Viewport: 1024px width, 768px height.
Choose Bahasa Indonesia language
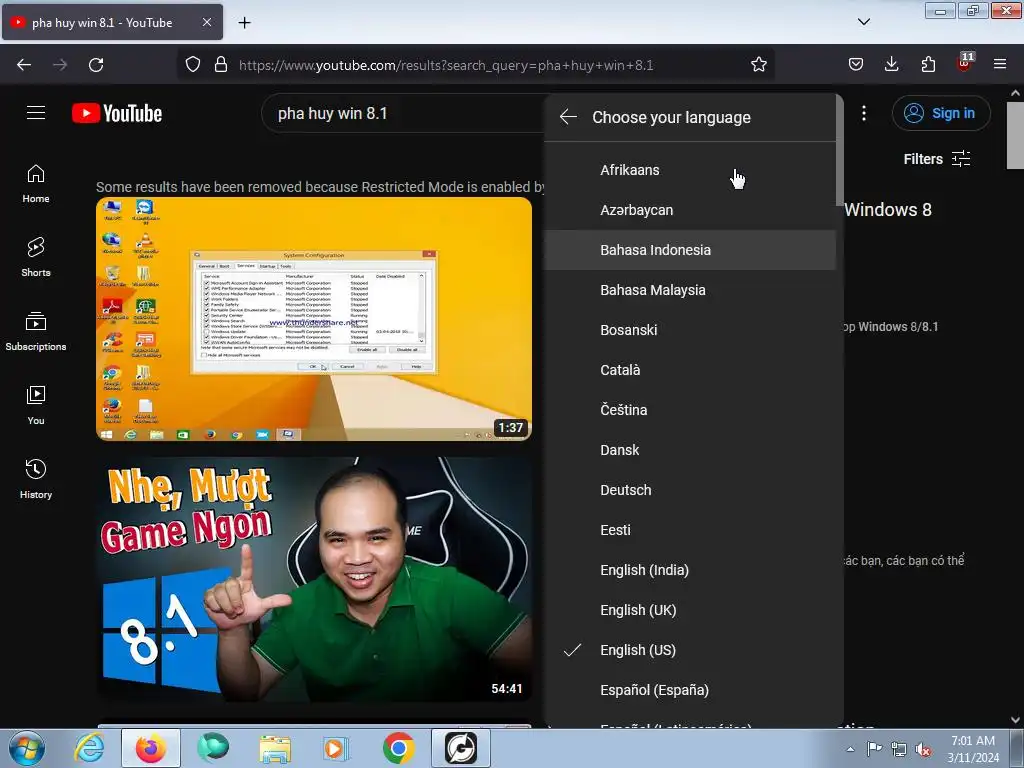point(690,250)
